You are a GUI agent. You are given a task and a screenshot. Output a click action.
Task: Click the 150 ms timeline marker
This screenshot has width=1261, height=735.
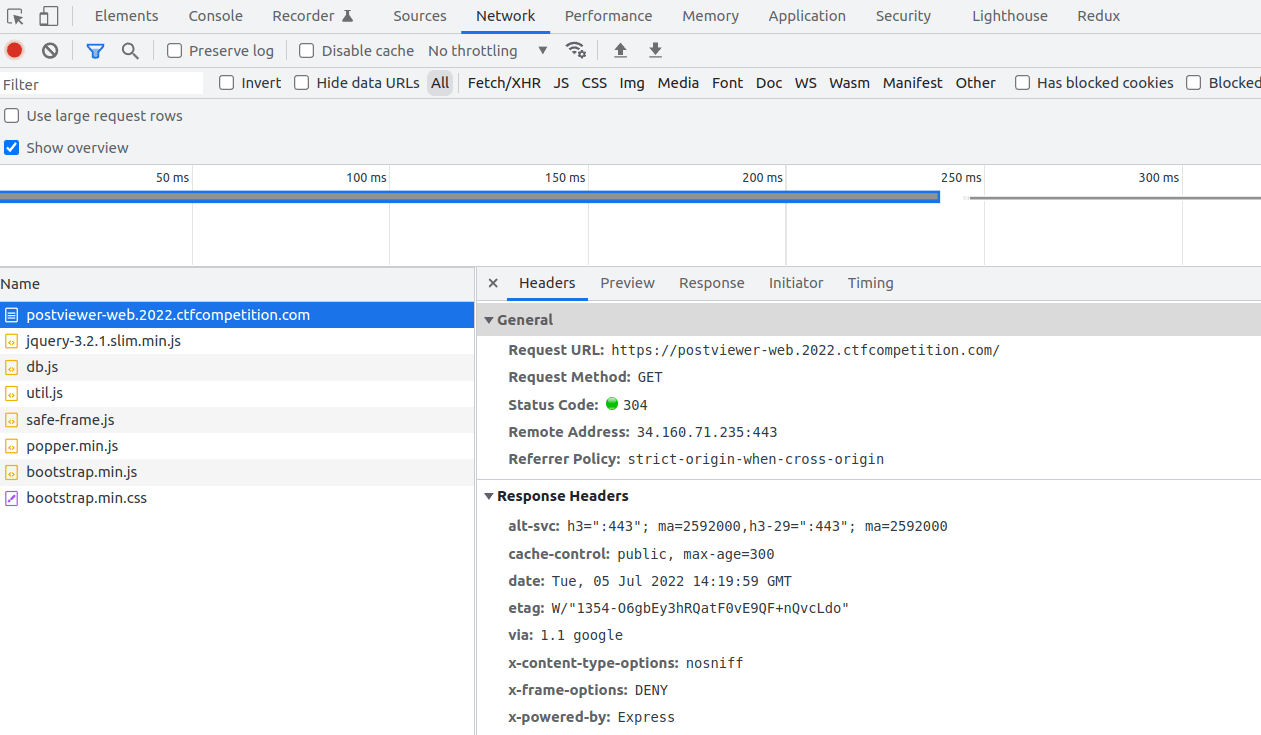point(565,178)
